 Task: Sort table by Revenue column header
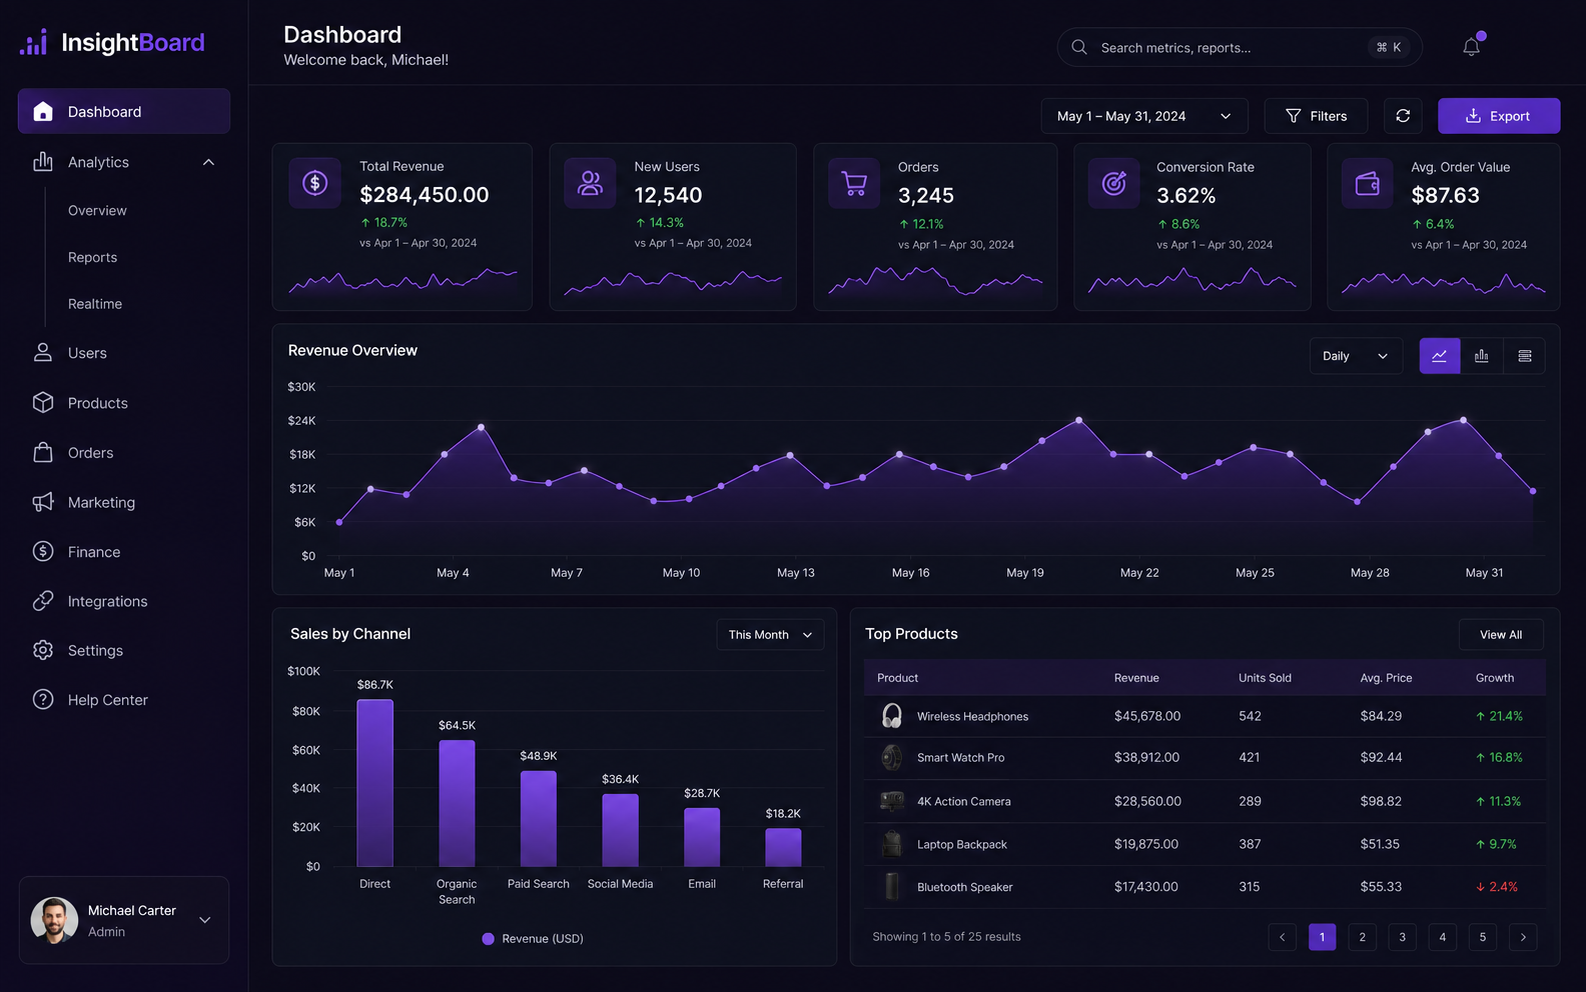[x=1137, y=678]
